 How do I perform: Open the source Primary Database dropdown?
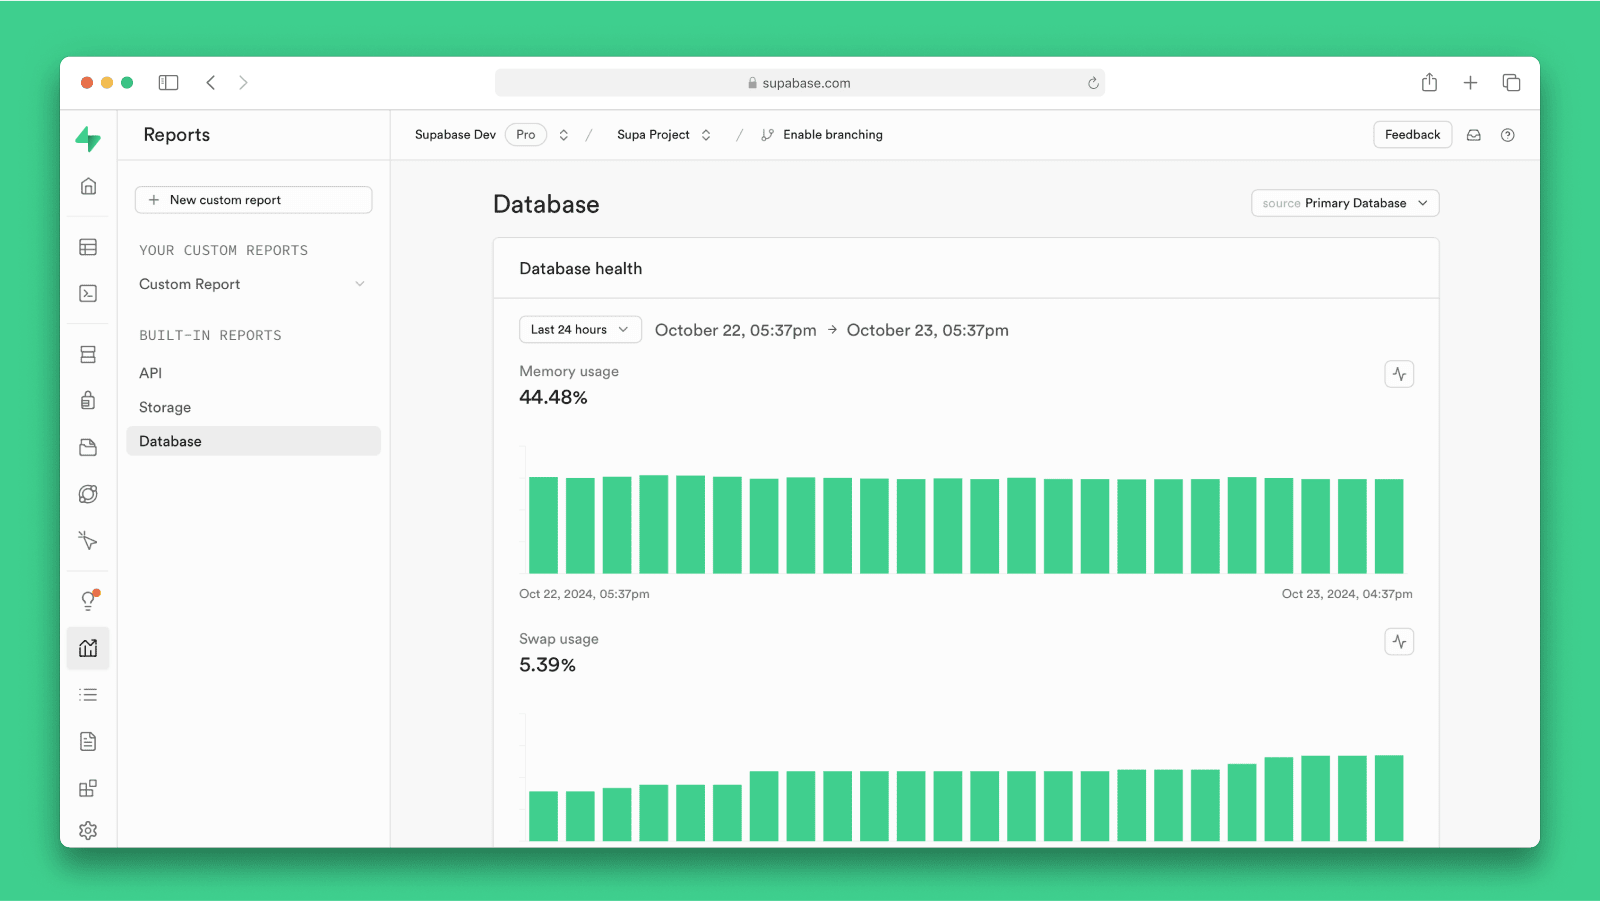coord(1345,203)
